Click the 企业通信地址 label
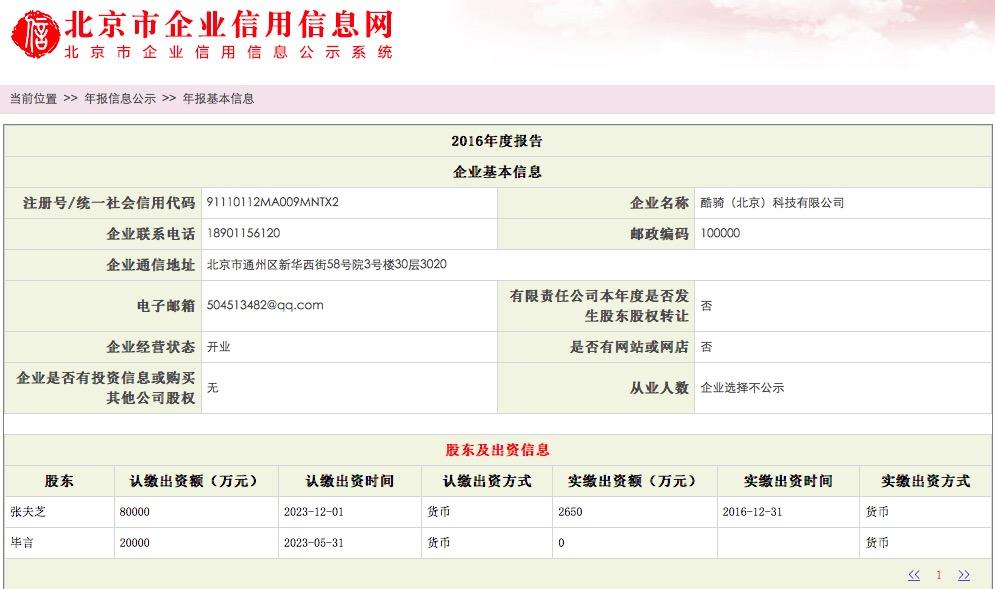The width and height of the screenshot is (995, 589). click(x=150, y=265)
